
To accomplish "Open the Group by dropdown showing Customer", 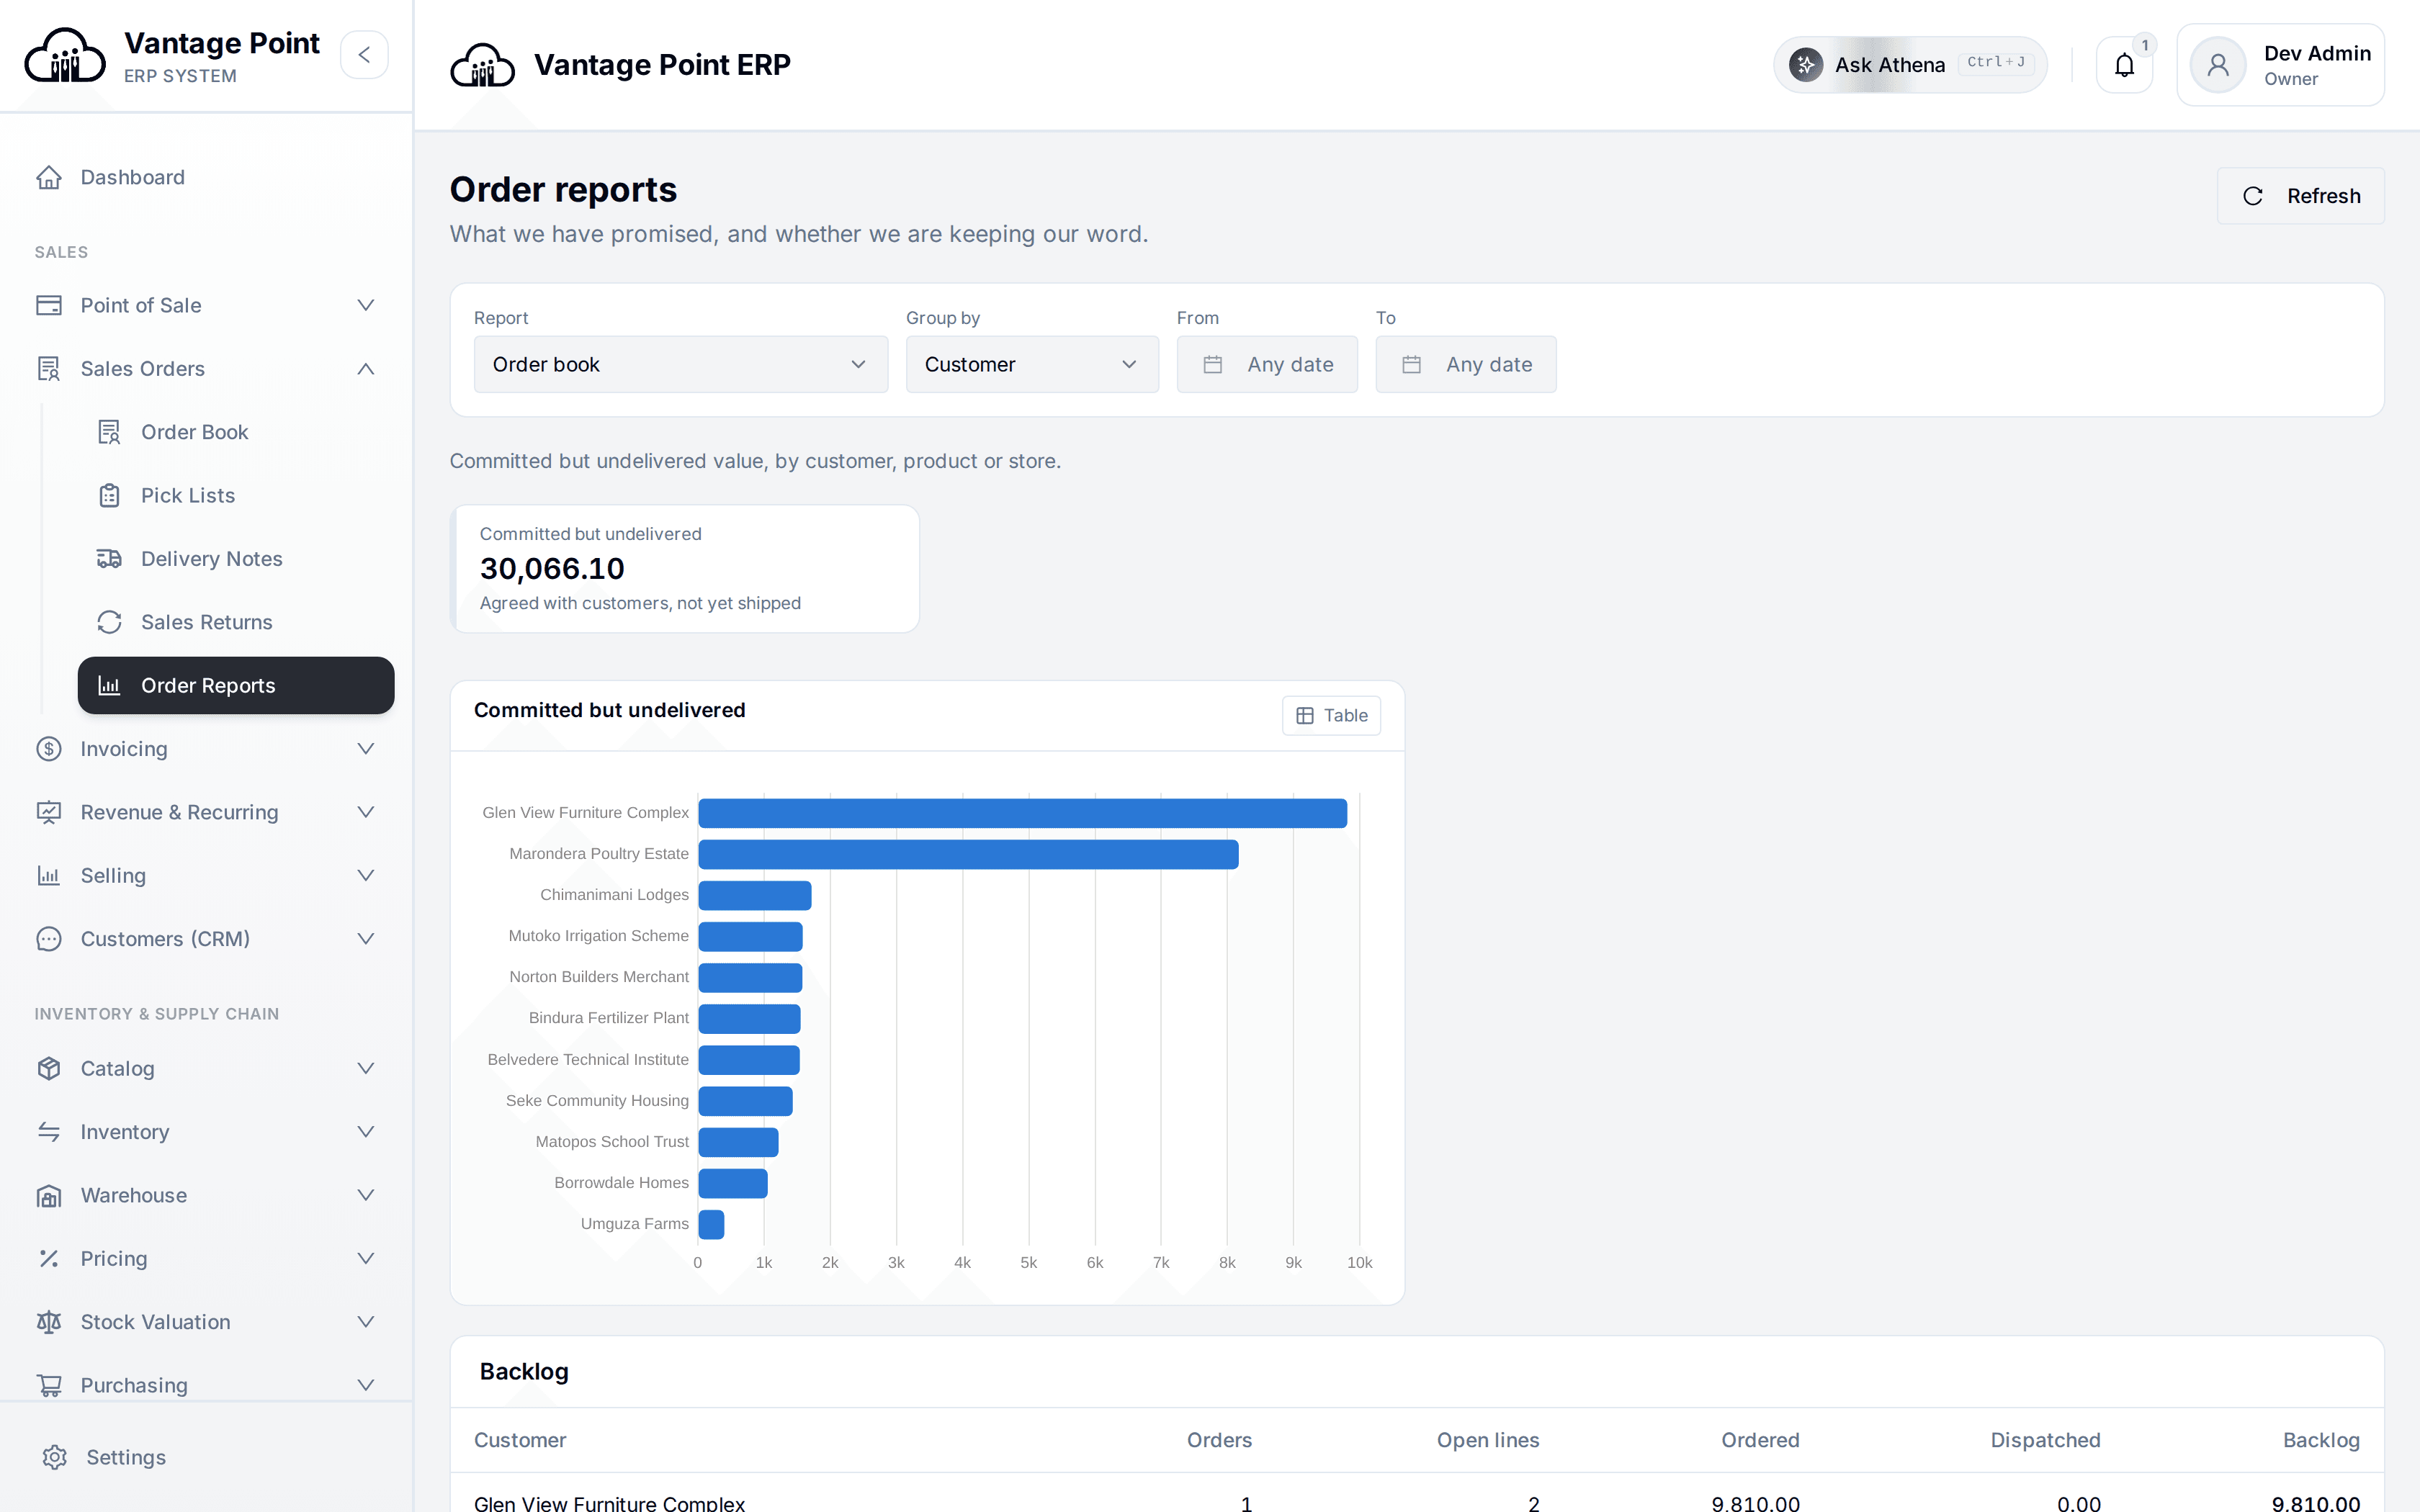I will pyautogui.click(x=1032, y=364).
